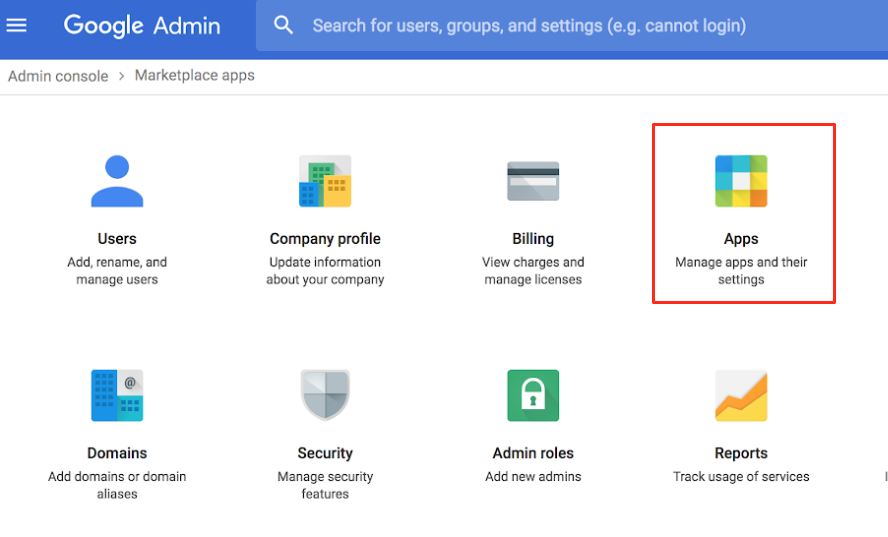The width and height of the screenshot is (888, 537).
Task: Open the Domains building icon
Action: [x=117, y=395]
